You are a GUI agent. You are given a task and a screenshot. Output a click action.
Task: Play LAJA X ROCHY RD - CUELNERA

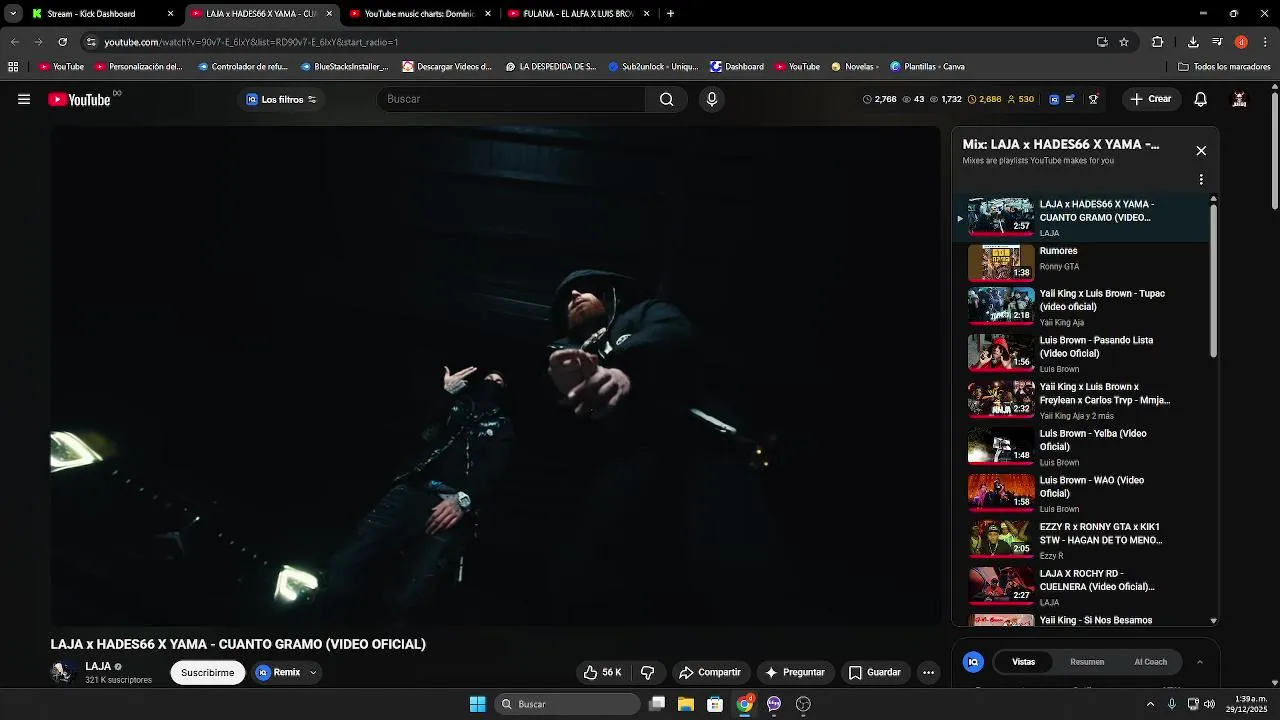click(x=1087, y=587)
